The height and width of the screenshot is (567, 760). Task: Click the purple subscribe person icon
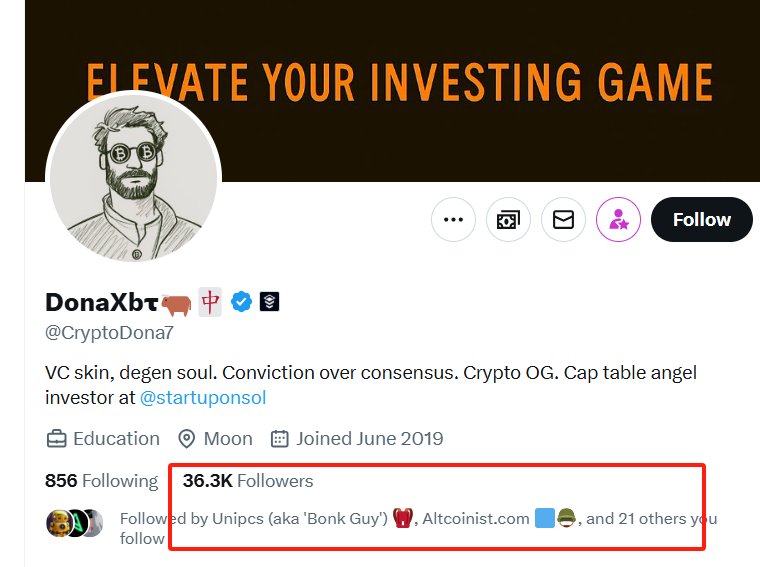click(618, 220)
